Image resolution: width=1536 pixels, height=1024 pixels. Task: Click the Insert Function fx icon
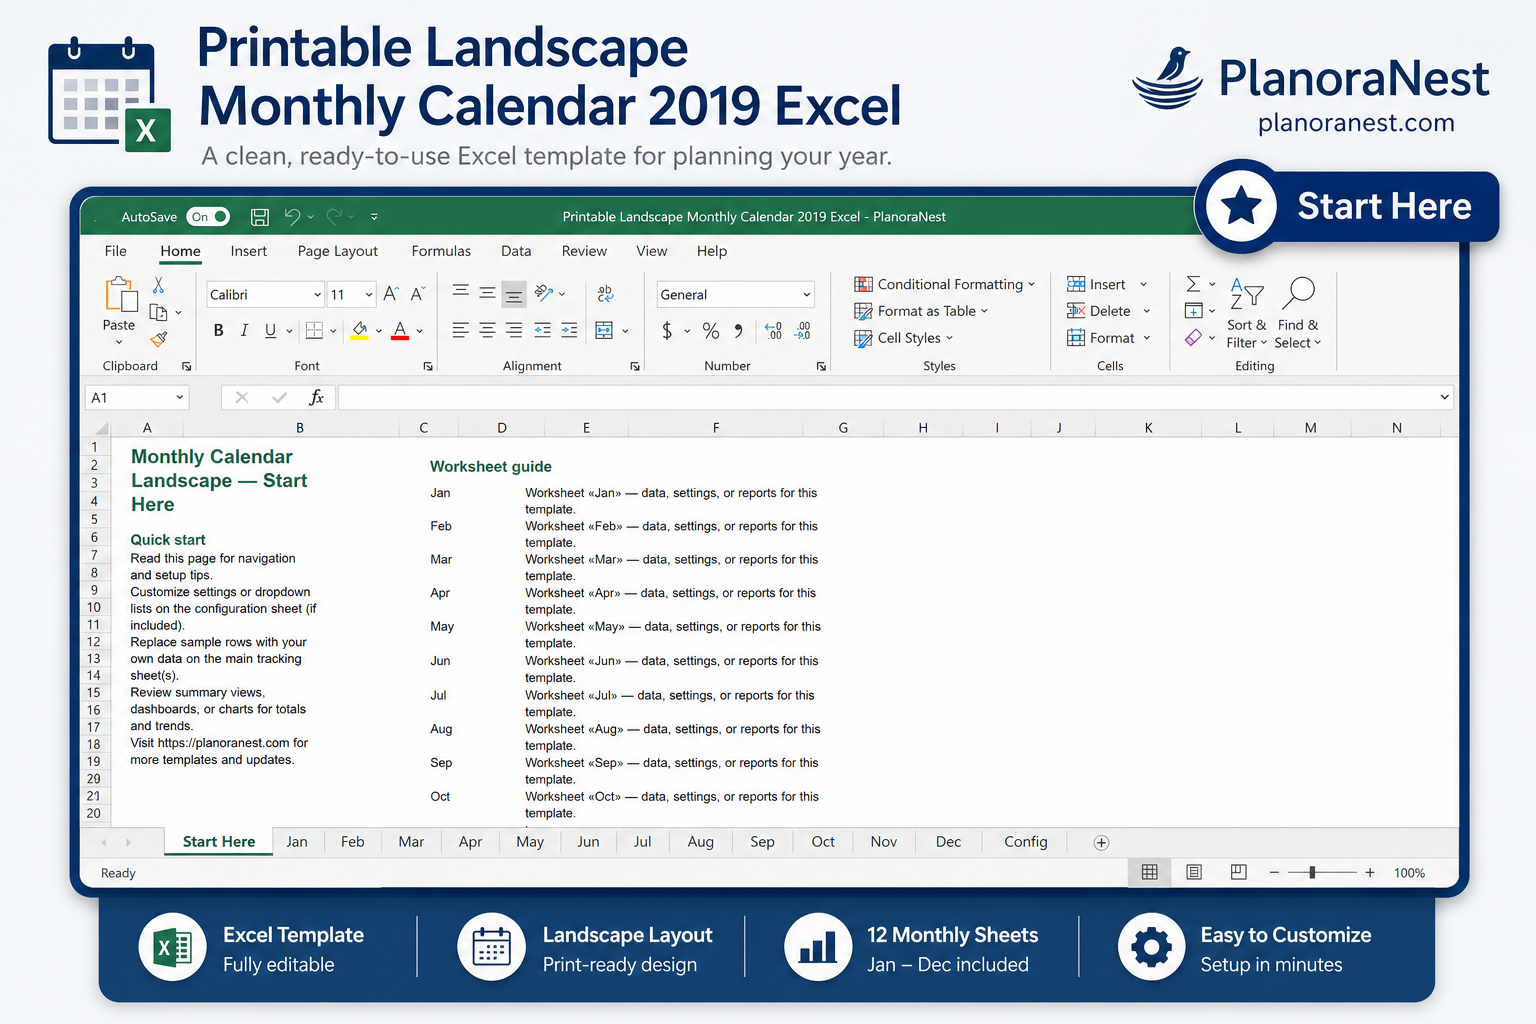(316, 398)
